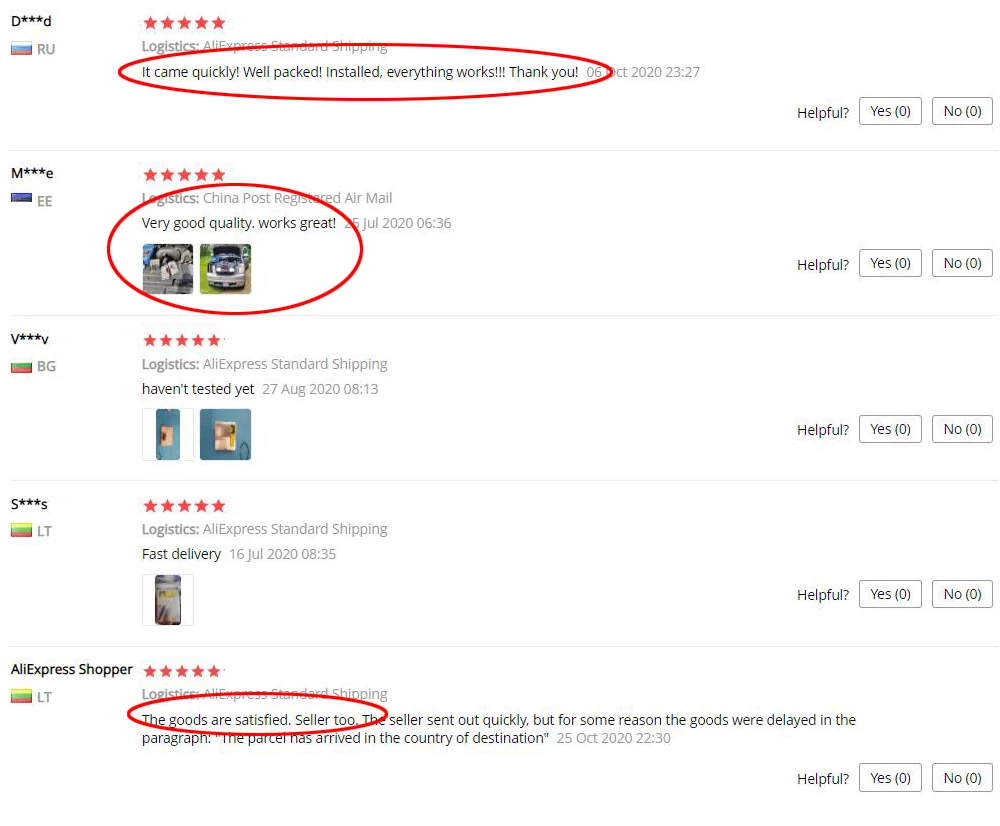Click the Lithuanian flag next to S***s
Screen dimensions: 1000x826
pos(21,531)
